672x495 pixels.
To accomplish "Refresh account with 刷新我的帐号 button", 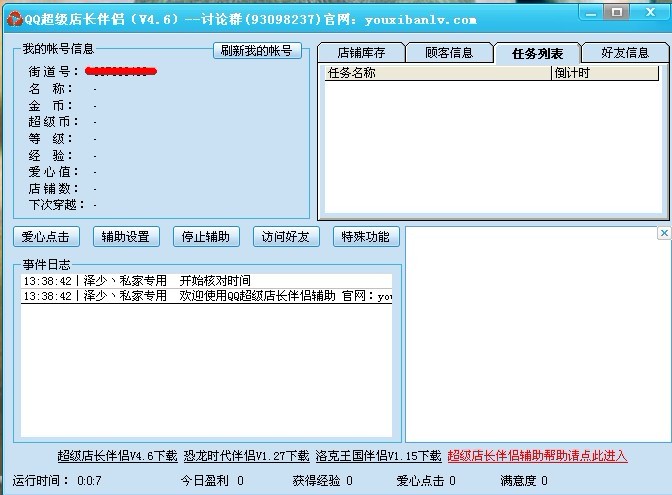I will (x=257, y=51).
